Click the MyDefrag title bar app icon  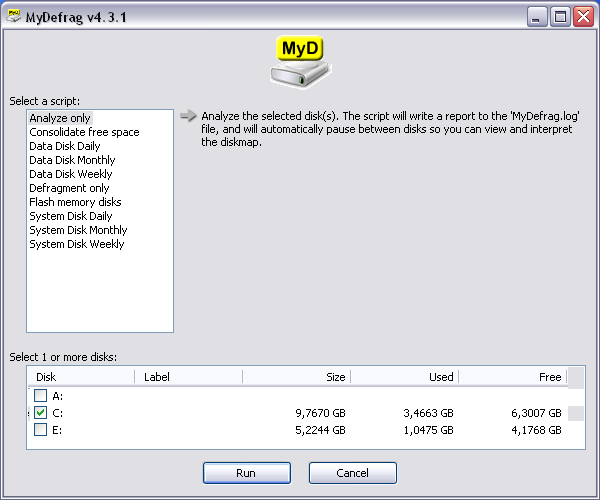tap(14, 16)
